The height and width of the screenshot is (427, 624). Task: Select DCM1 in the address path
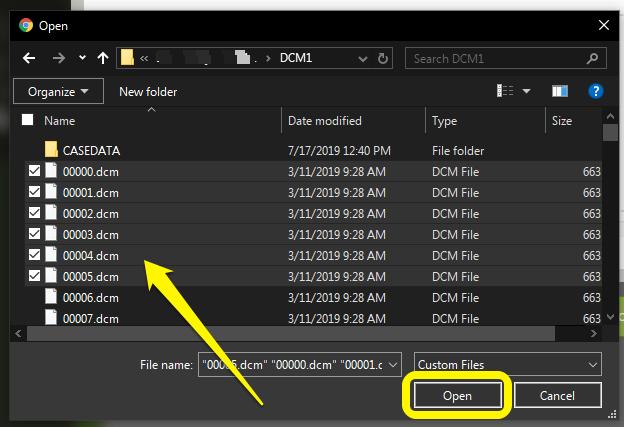click(x=296, y=58)
